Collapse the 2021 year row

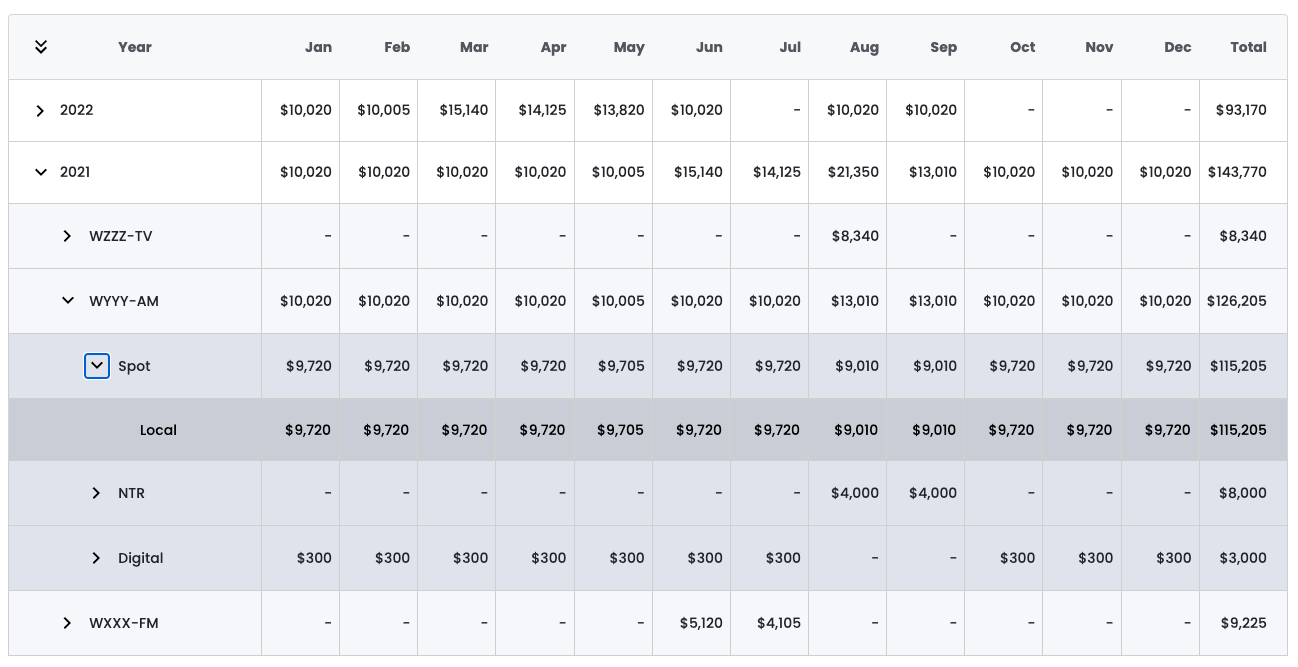[x=40, y=172]
